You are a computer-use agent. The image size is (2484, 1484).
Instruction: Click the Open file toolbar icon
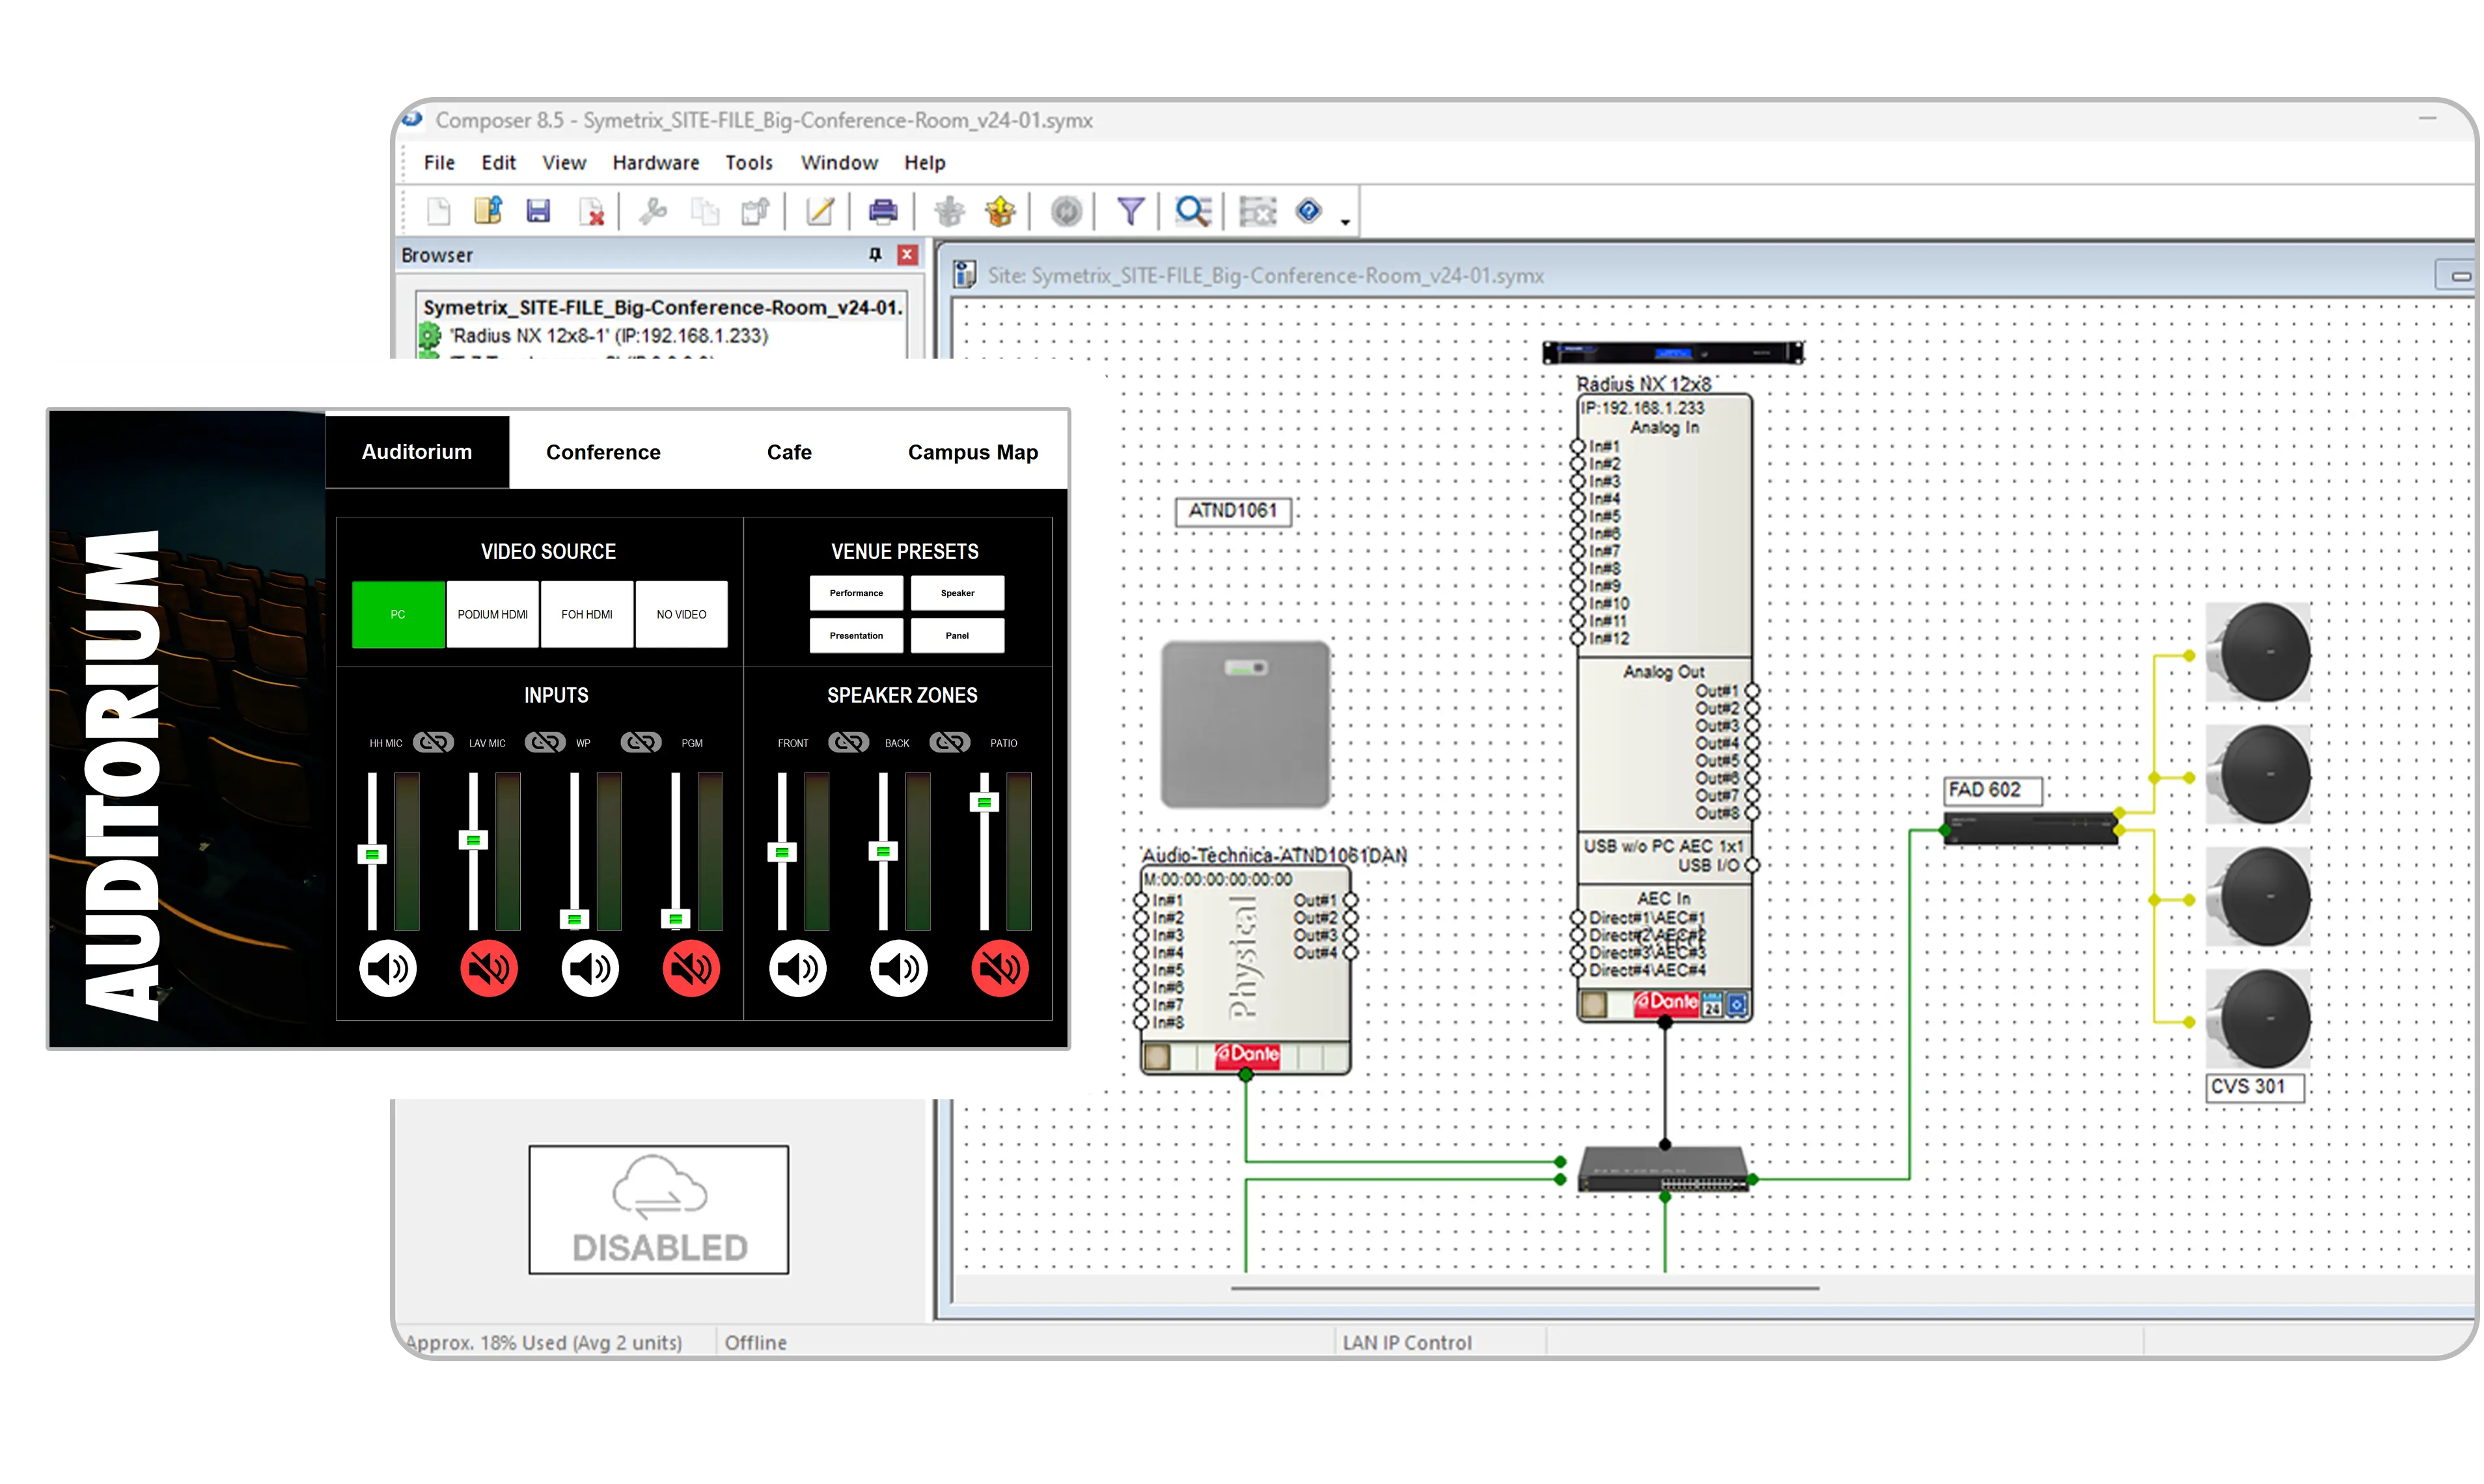(x=487, y=211)
